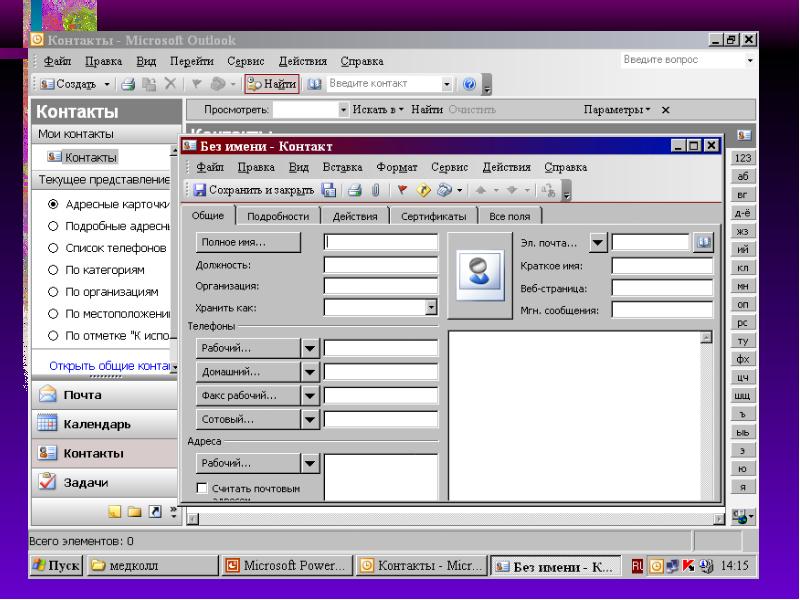Click the Пуск start button on the taskbar

56,566
